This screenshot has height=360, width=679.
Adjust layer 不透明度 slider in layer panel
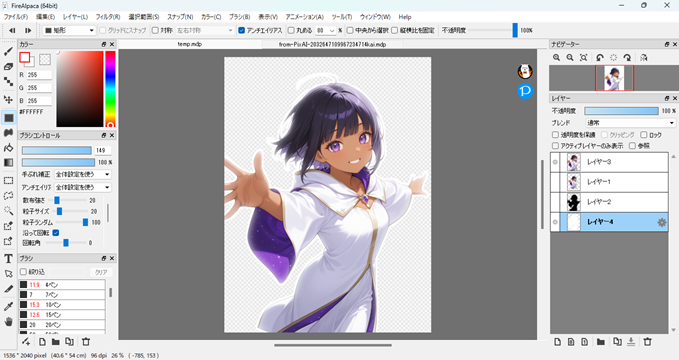coord(621,111)
